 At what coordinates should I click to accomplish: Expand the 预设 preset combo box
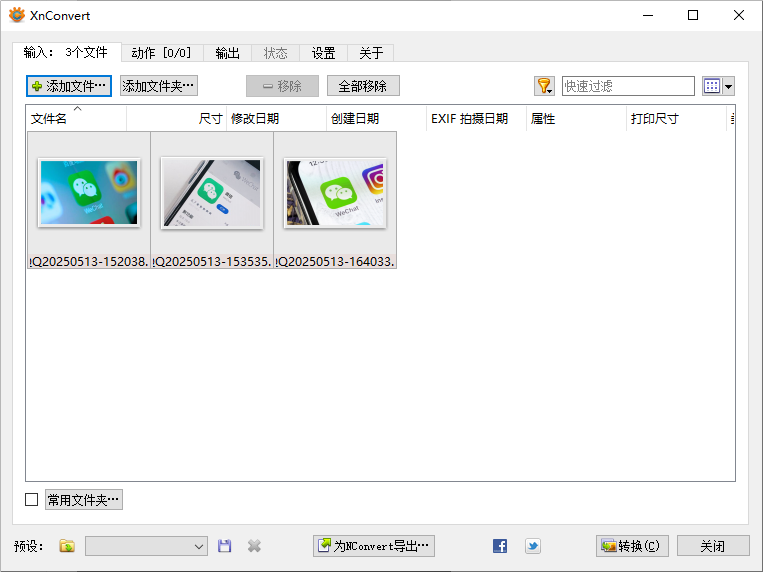146,546
